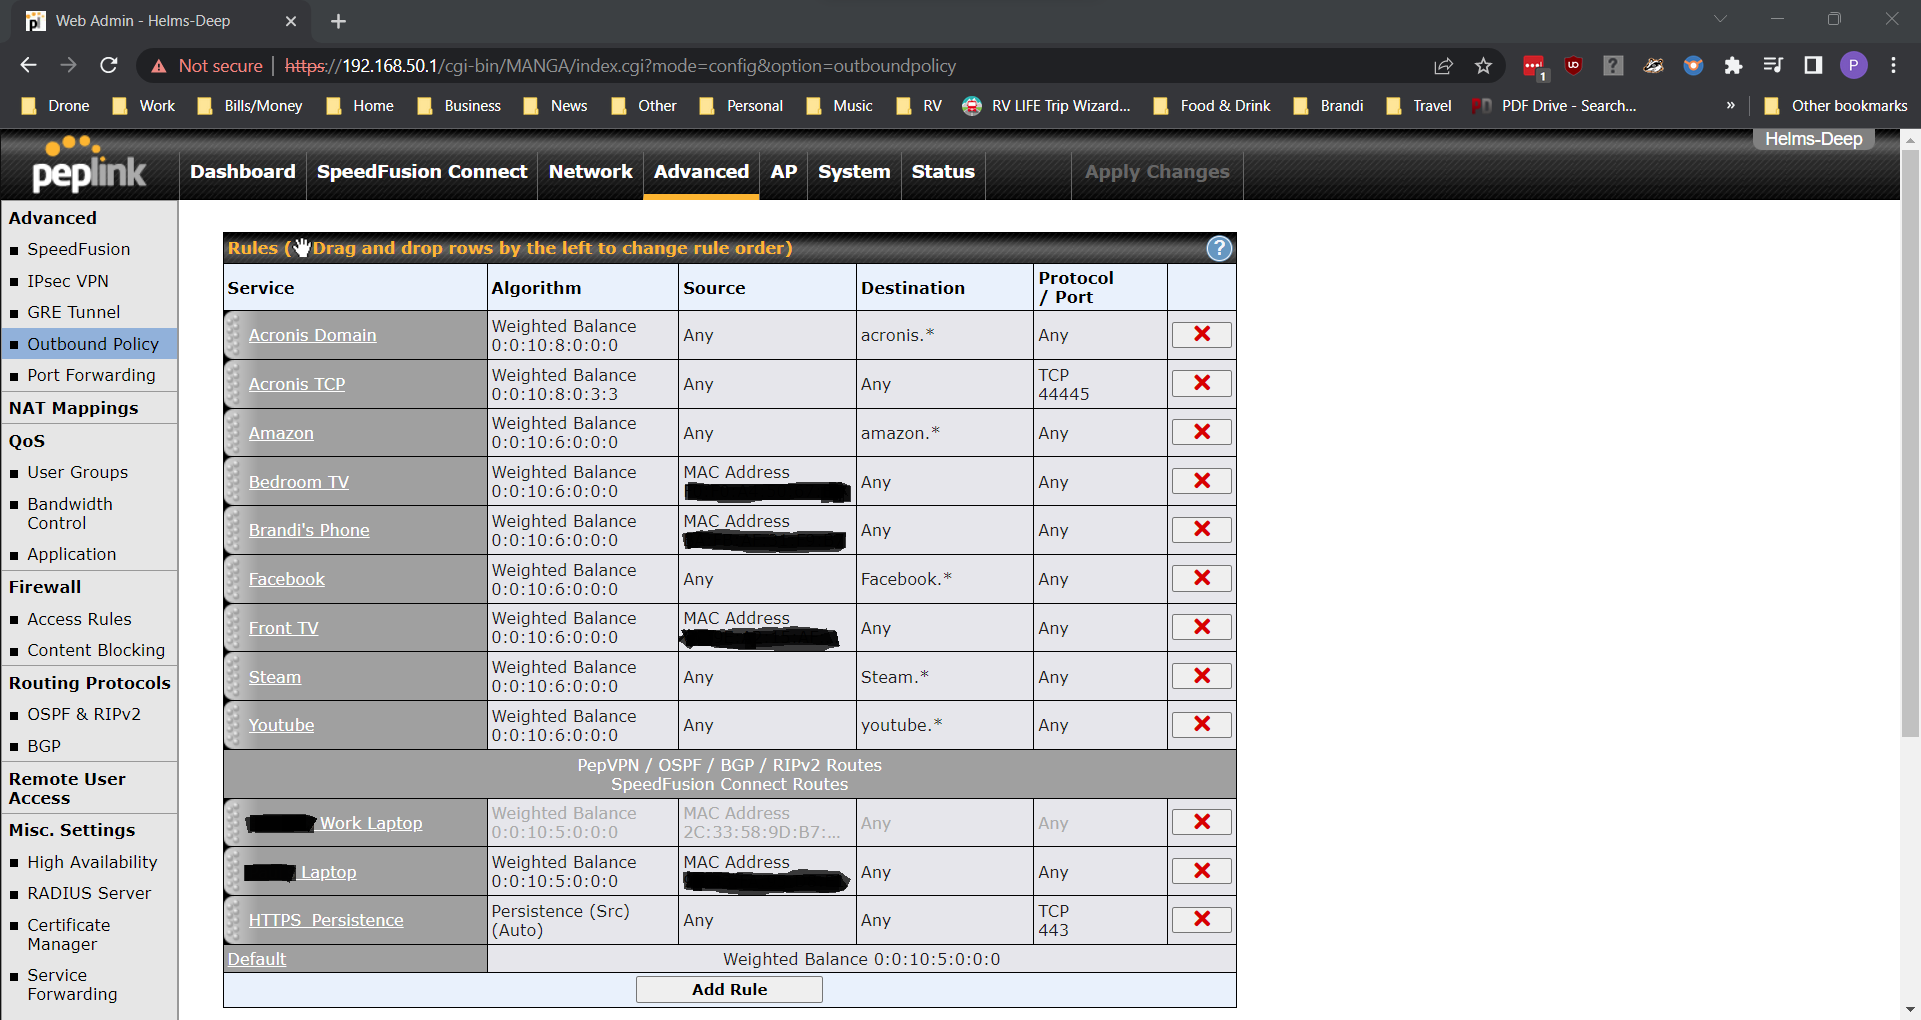Open the Youtube rule link
This screenshot has height=1020, width=1921.
click(281, 726)
